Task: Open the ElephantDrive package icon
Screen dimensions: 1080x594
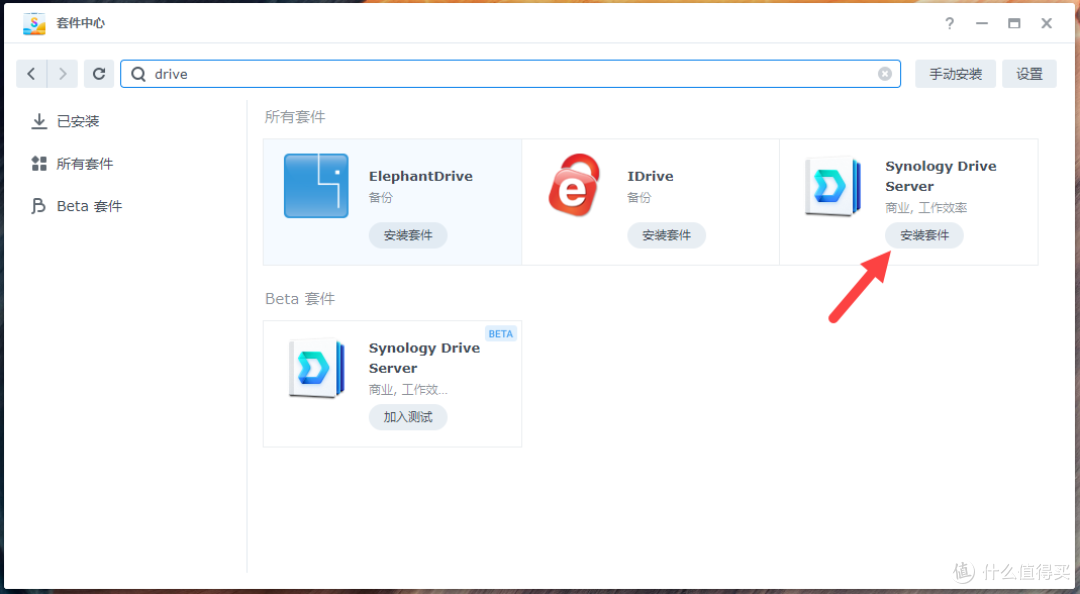Action: 316,185
